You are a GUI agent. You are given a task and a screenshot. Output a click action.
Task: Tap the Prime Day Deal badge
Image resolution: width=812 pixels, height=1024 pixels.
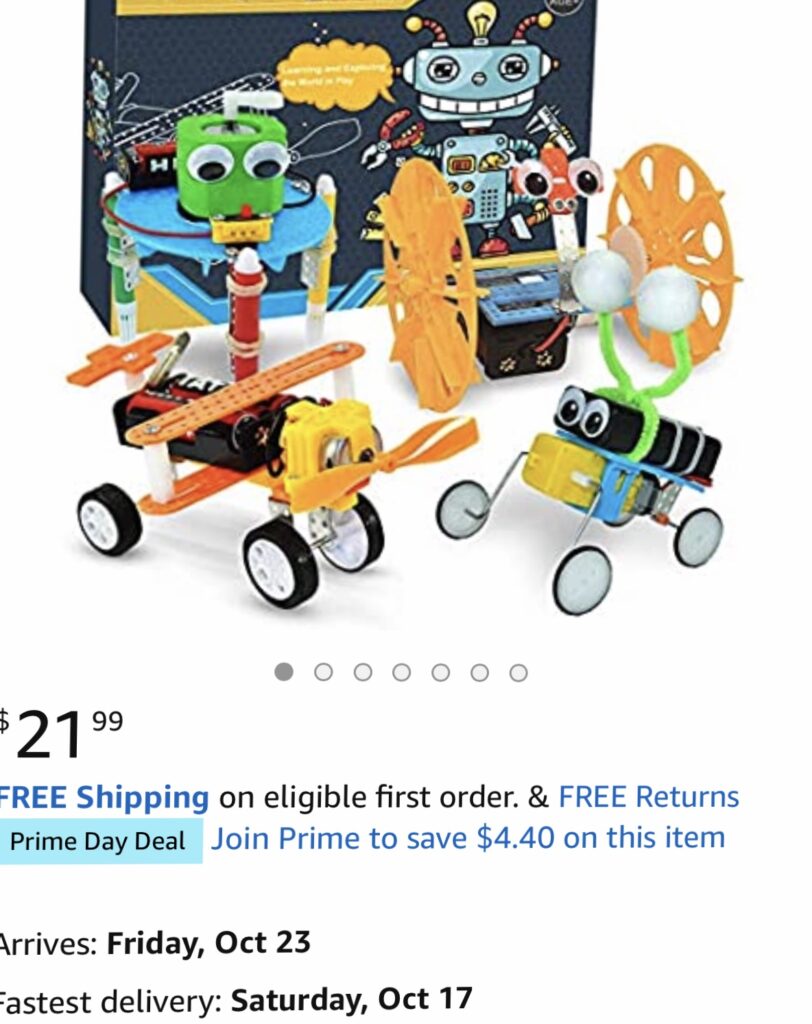99,841
